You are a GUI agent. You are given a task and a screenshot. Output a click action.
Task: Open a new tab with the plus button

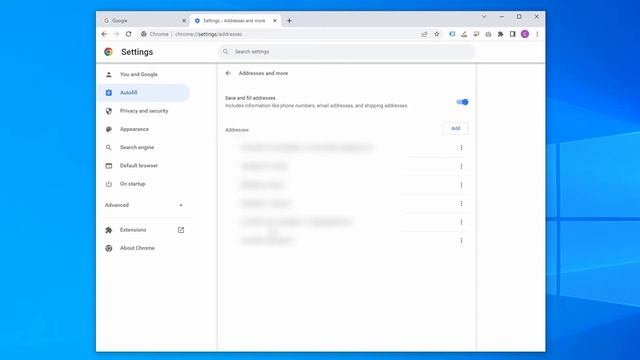coord(289,21)
